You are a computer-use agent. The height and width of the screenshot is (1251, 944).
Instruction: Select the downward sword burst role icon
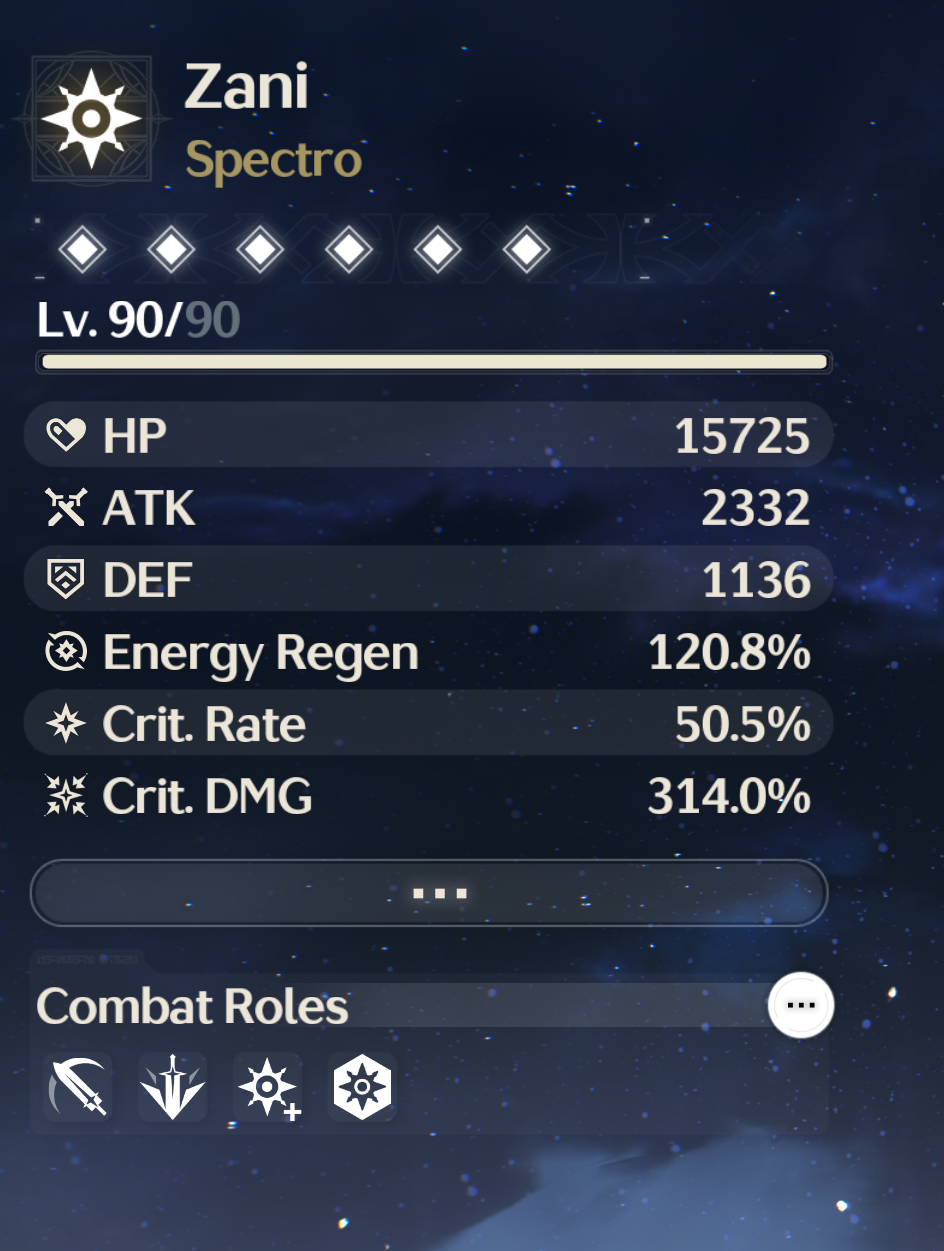pyautogui.click(x=173, y=1086)
